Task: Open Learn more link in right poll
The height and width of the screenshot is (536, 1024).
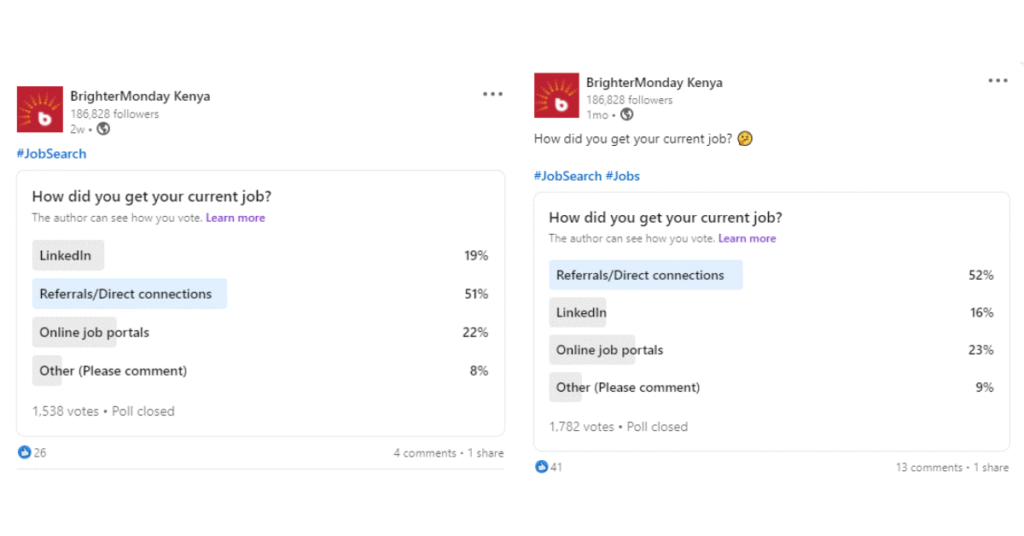Action: tap(747, 239)
